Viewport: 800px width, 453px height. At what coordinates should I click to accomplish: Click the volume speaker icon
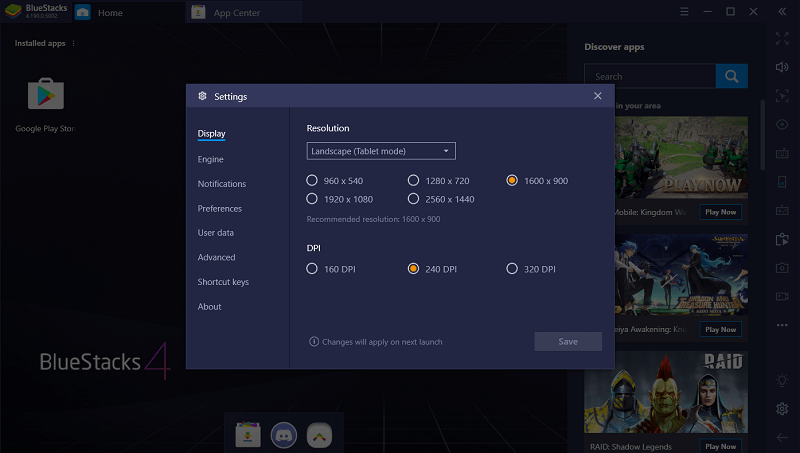tap(782, 67)
